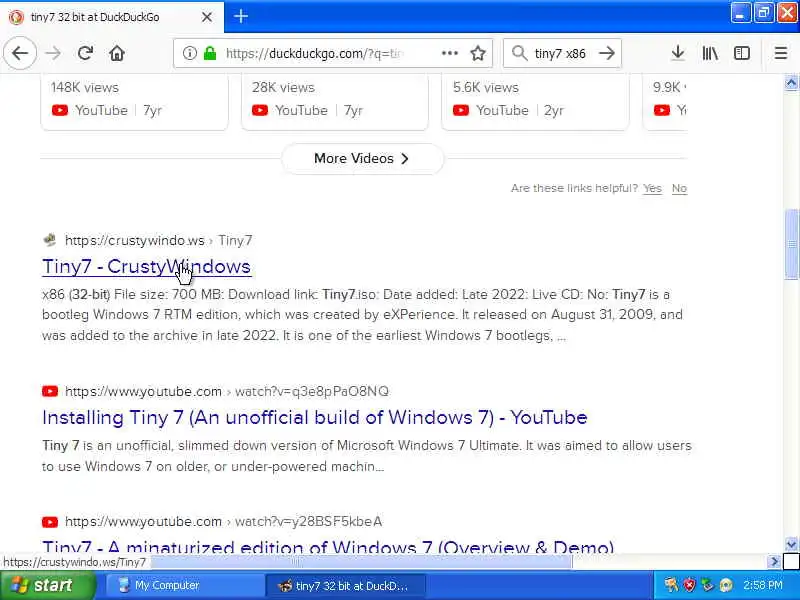Image resolution: width=800 pixels, height=600 pixels.
Task: Open a new tab with the plus icon
Action: point(241,17)
